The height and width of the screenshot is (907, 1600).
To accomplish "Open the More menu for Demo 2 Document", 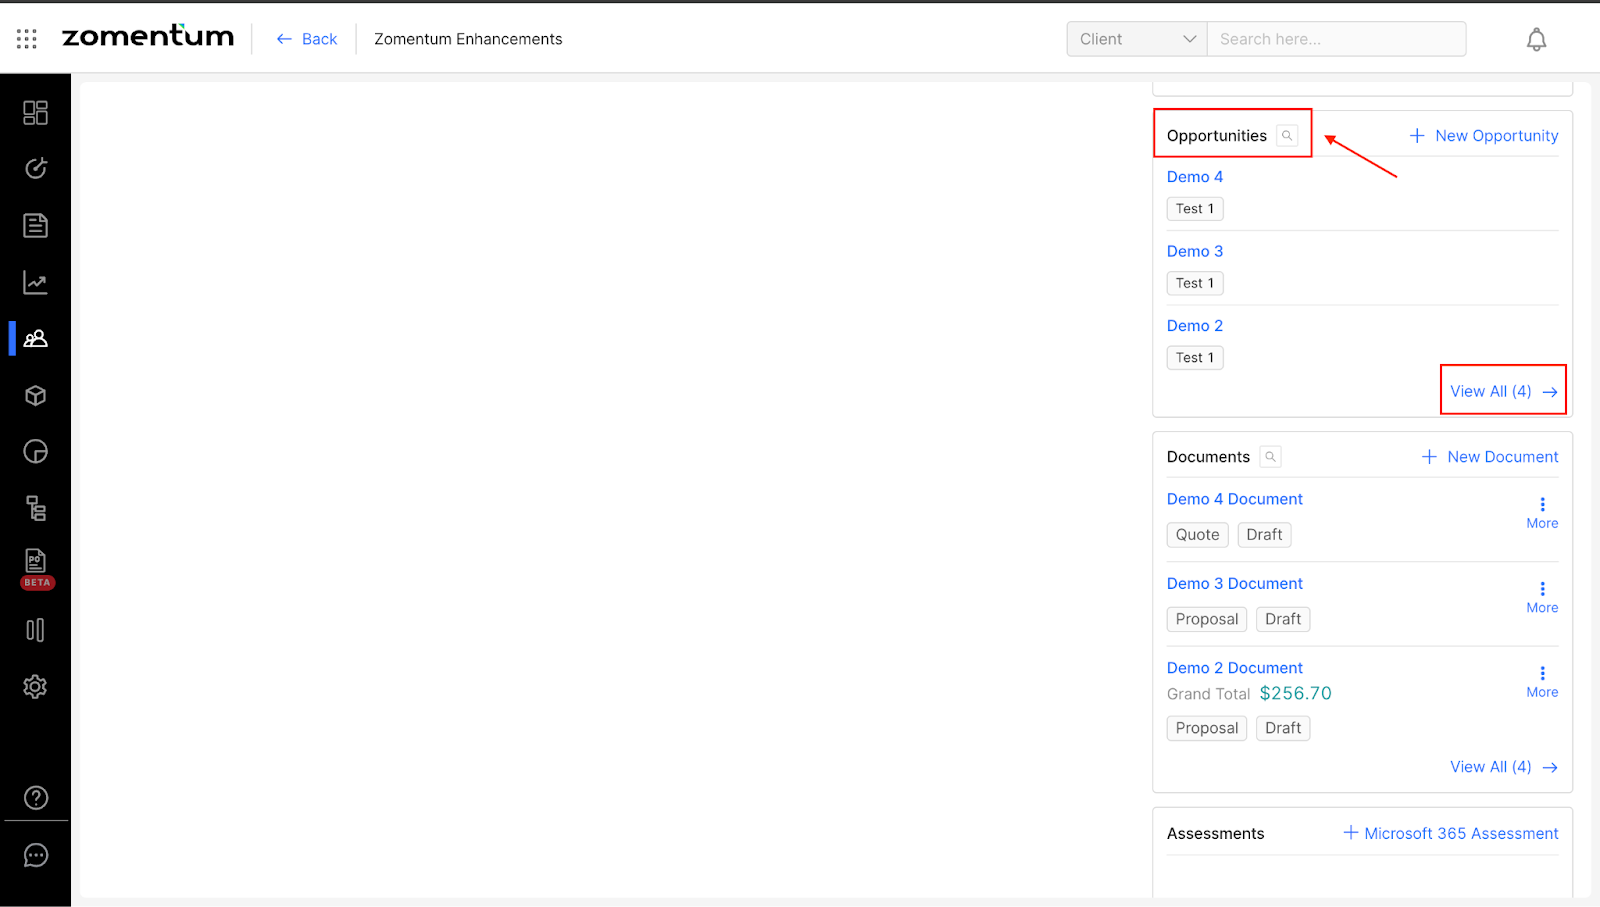I will click(1542, 682).
